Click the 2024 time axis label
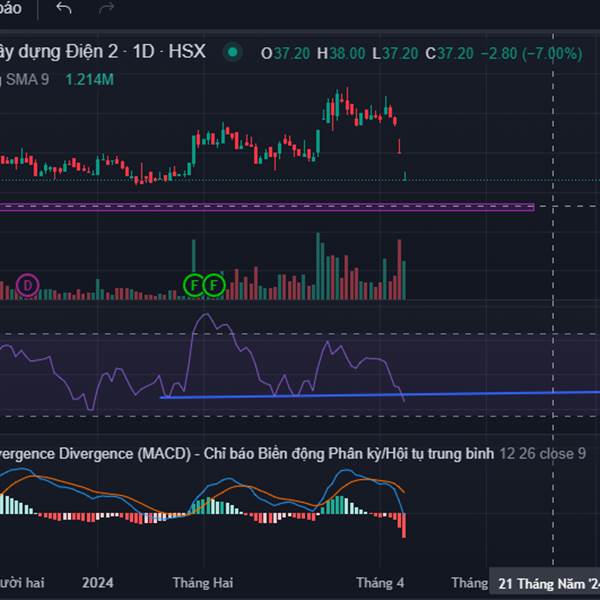Image resolution: width=600 pixels, height=600 pixels. pyautogui.click(x=98, y=583)
